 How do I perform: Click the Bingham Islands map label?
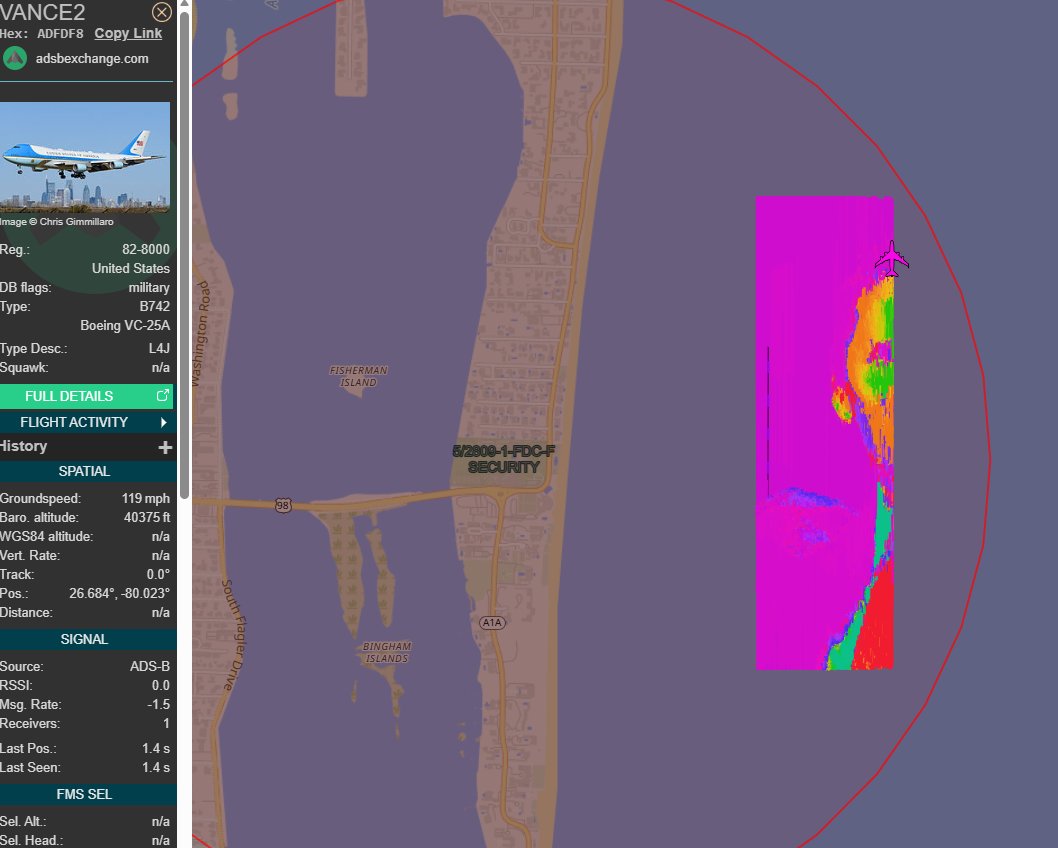(387, 652)
